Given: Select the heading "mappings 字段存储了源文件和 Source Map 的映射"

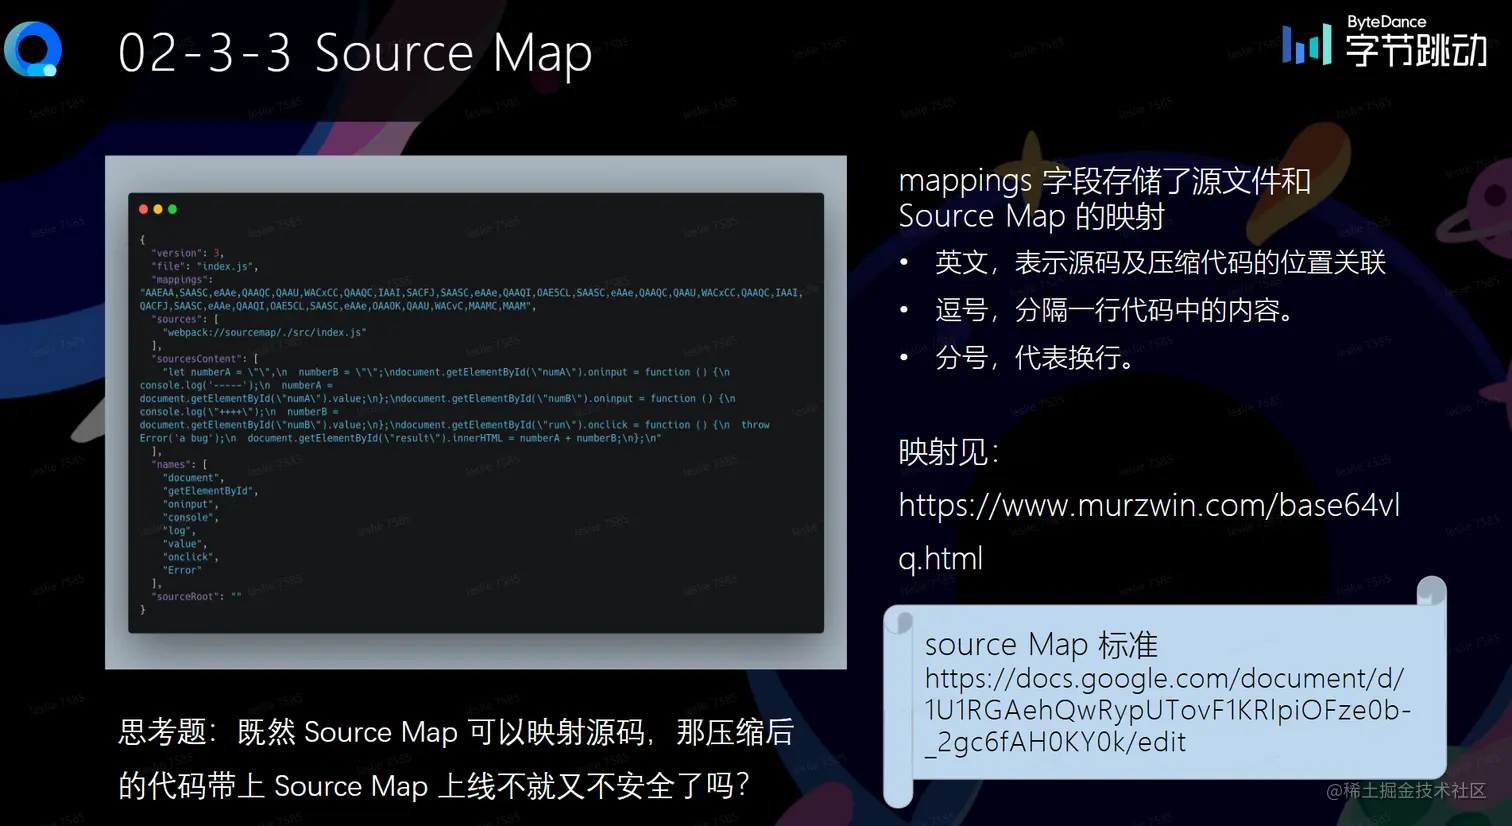Looking at the screenshot, I should (1105, 198).
